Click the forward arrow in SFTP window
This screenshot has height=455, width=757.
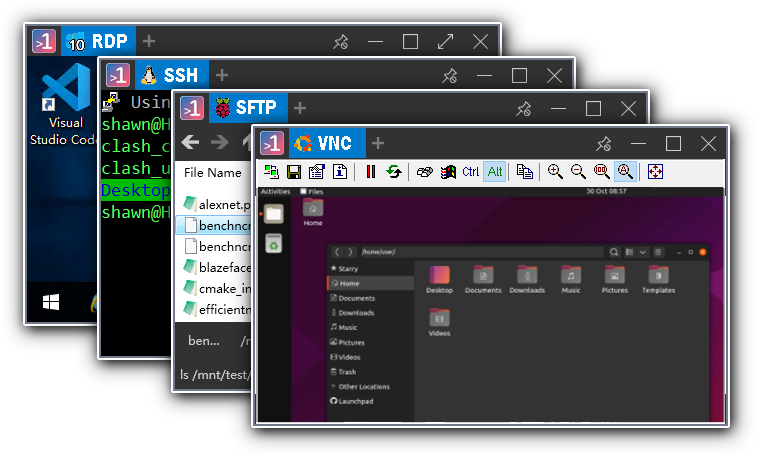tap(220, 142)
